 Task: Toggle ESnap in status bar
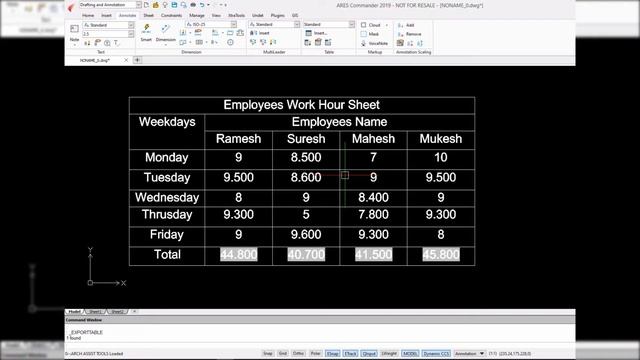[x=333, y=353]
